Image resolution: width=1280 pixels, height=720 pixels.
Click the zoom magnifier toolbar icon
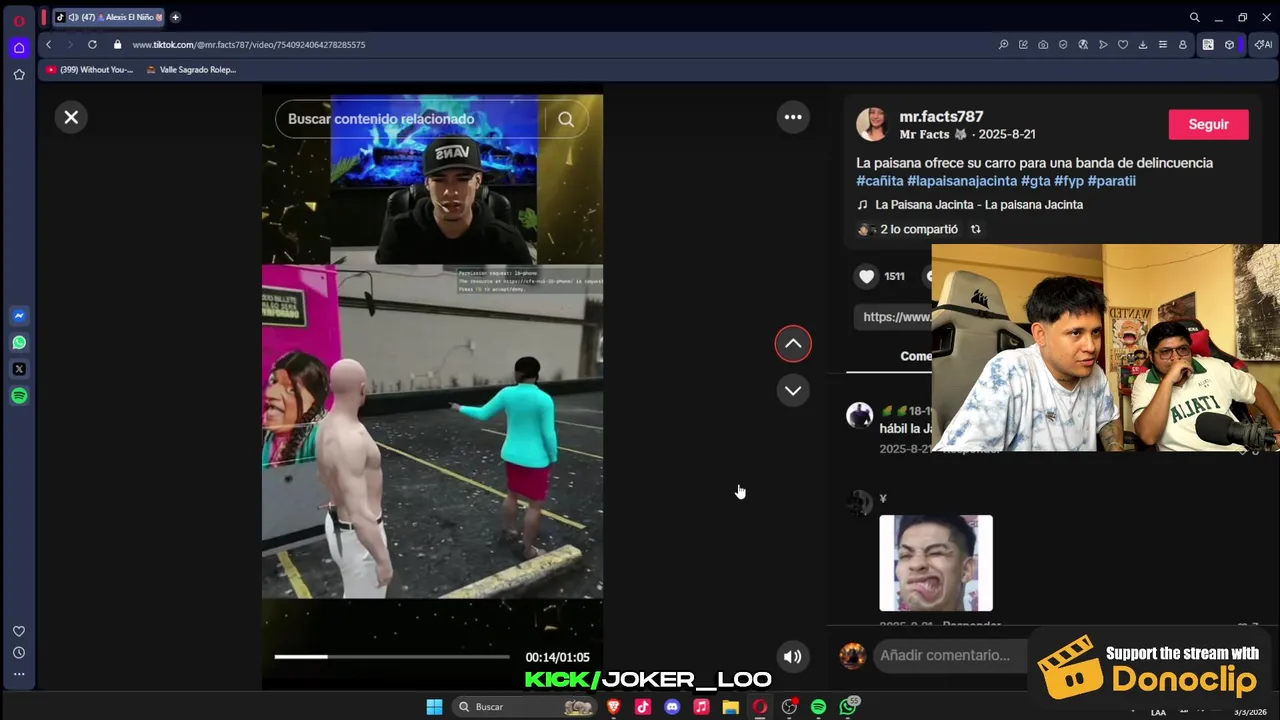click(1003, 45)
